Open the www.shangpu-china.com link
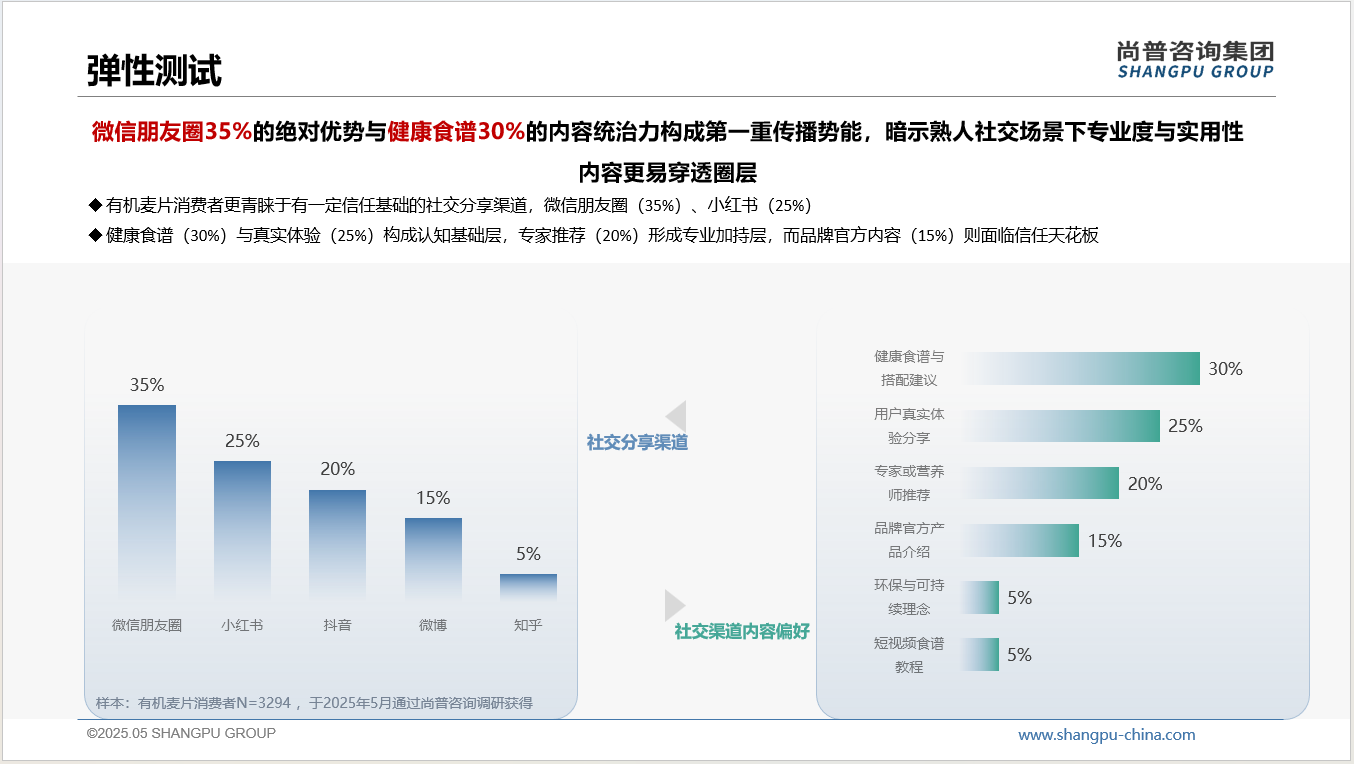The width and height of the screenshot is (1354, 764). coord(1107,735)
